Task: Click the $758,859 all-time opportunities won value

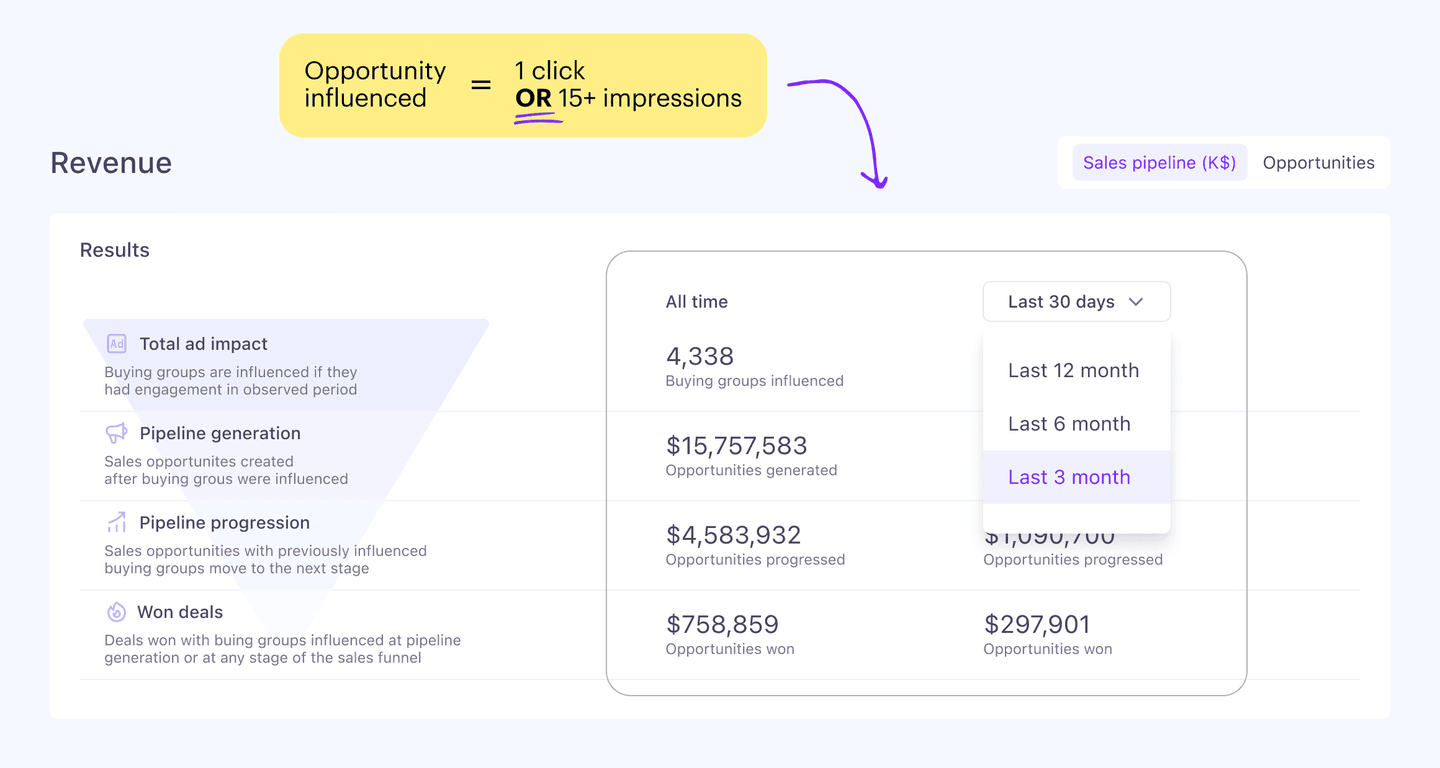Action: pyautogui.click(x=722, y=625)
